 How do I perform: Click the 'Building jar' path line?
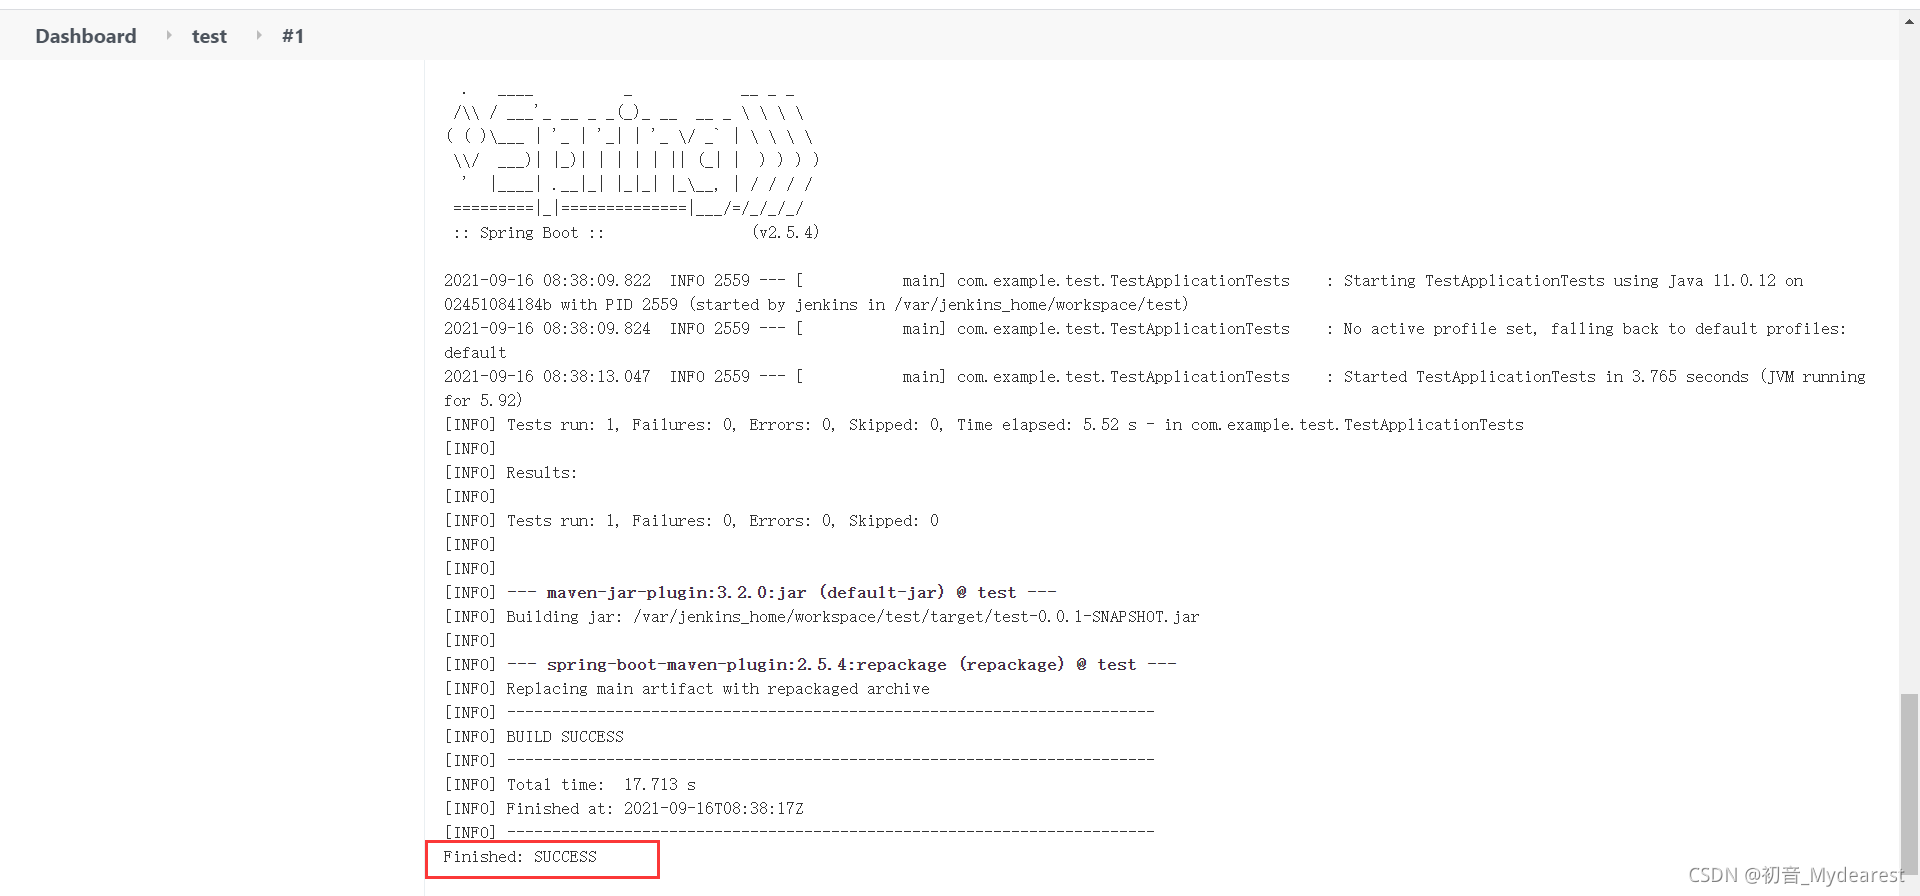(822, 617)
